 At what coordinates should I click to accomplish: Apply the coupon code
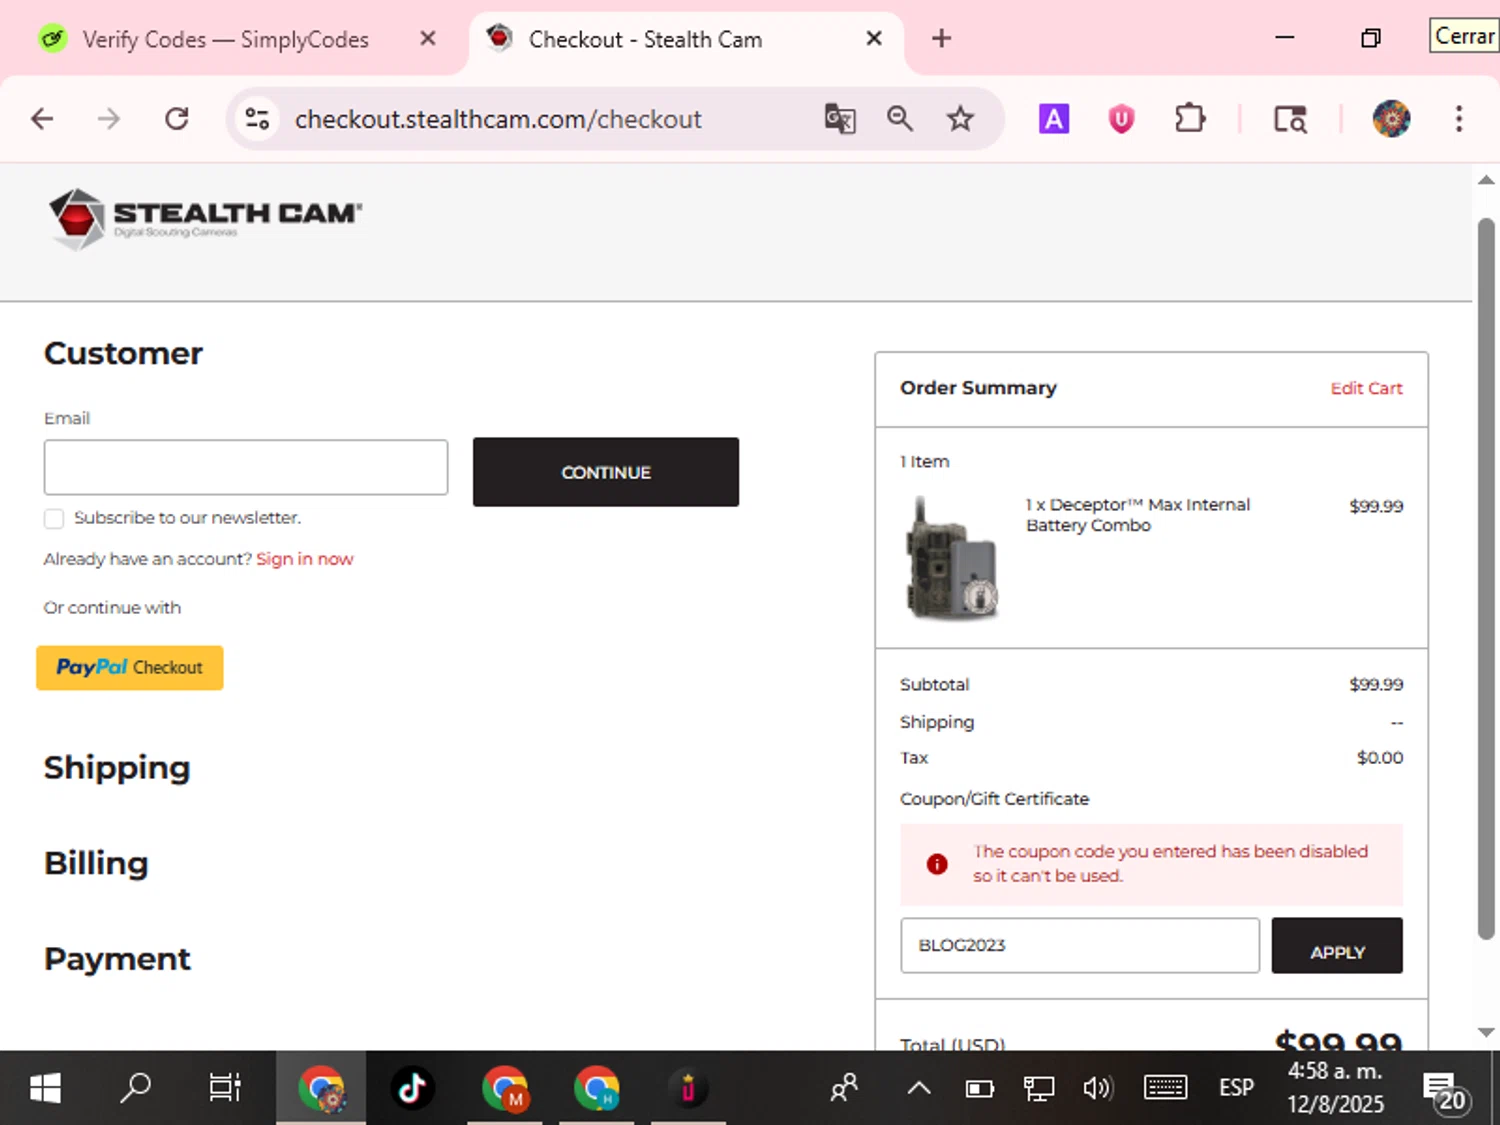point(1337,946)
